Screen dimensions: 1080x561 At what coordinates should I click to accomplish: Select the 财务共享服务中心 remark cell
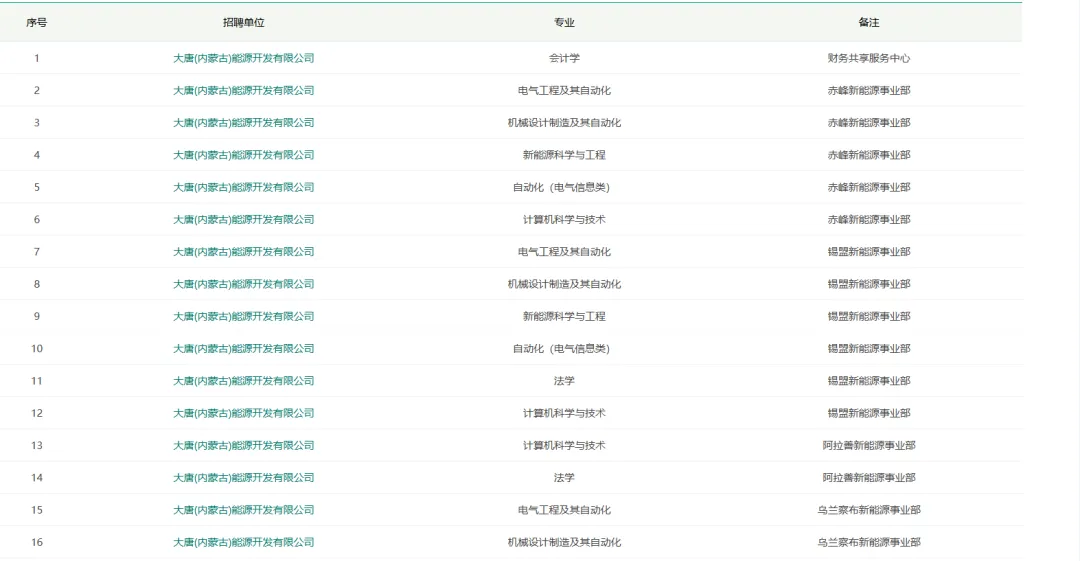(868, 58)
